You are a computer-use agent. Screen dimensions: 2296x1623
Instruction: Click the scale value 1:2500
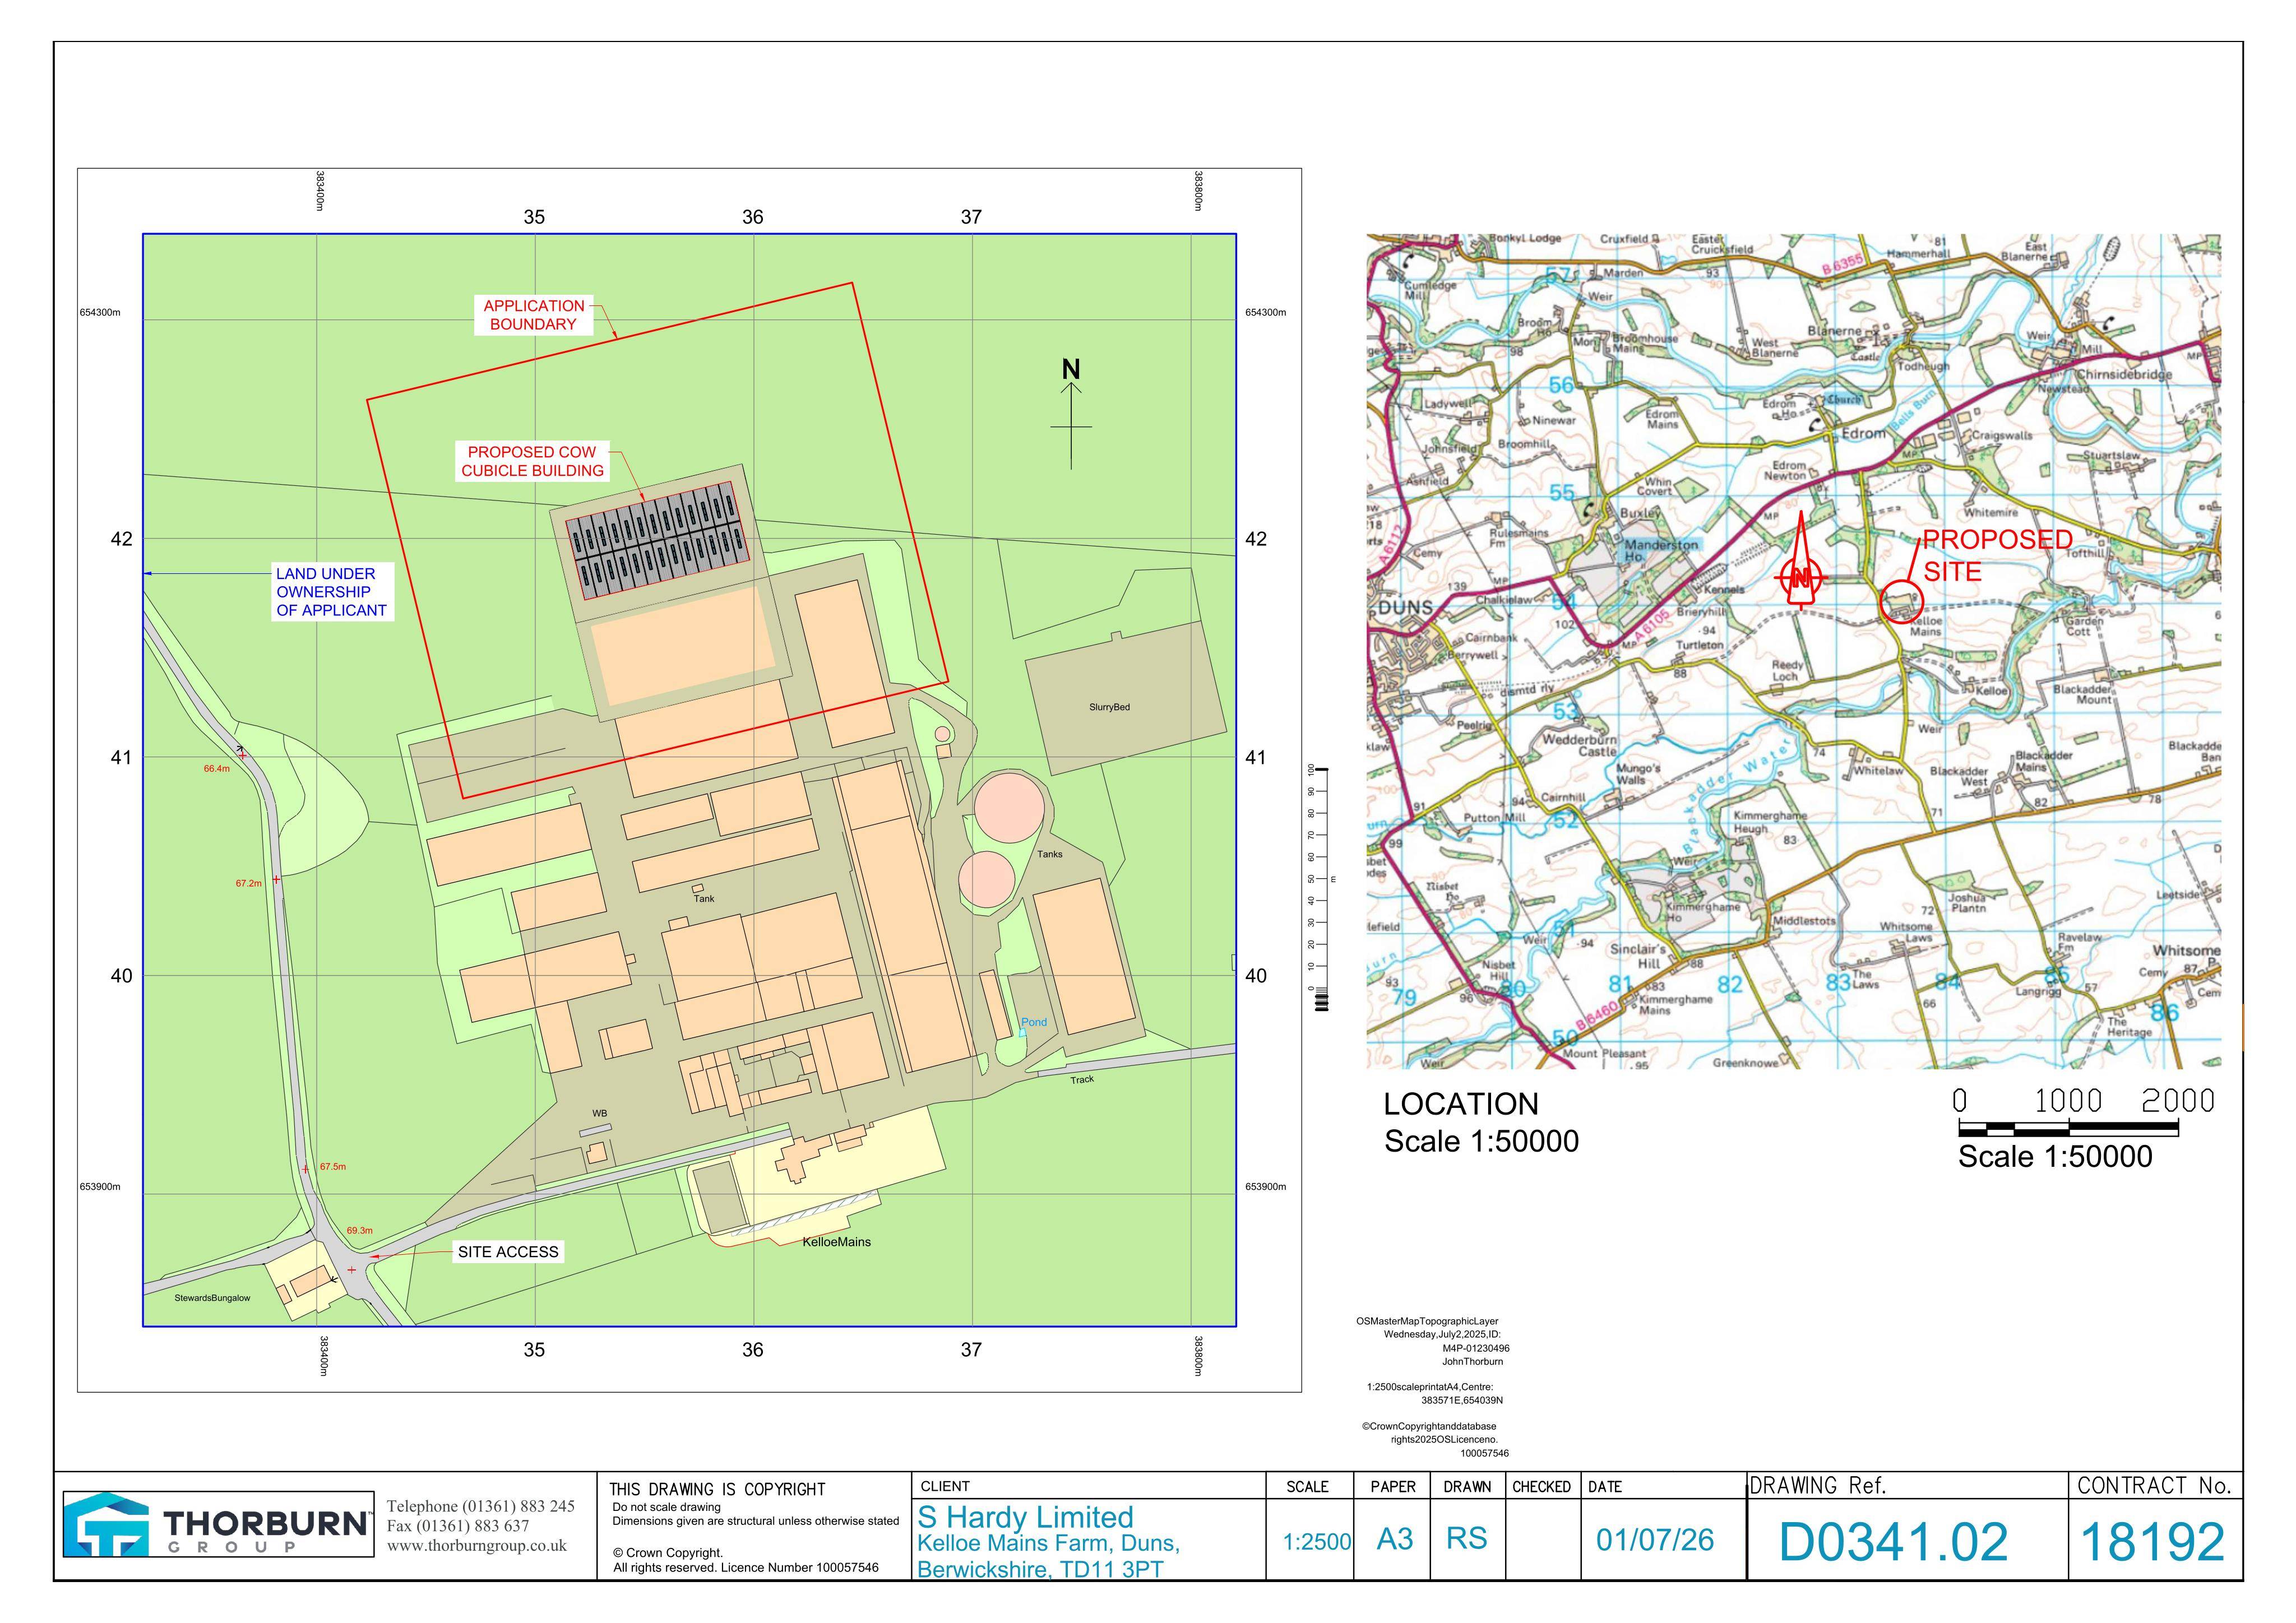point(1317,1542)
